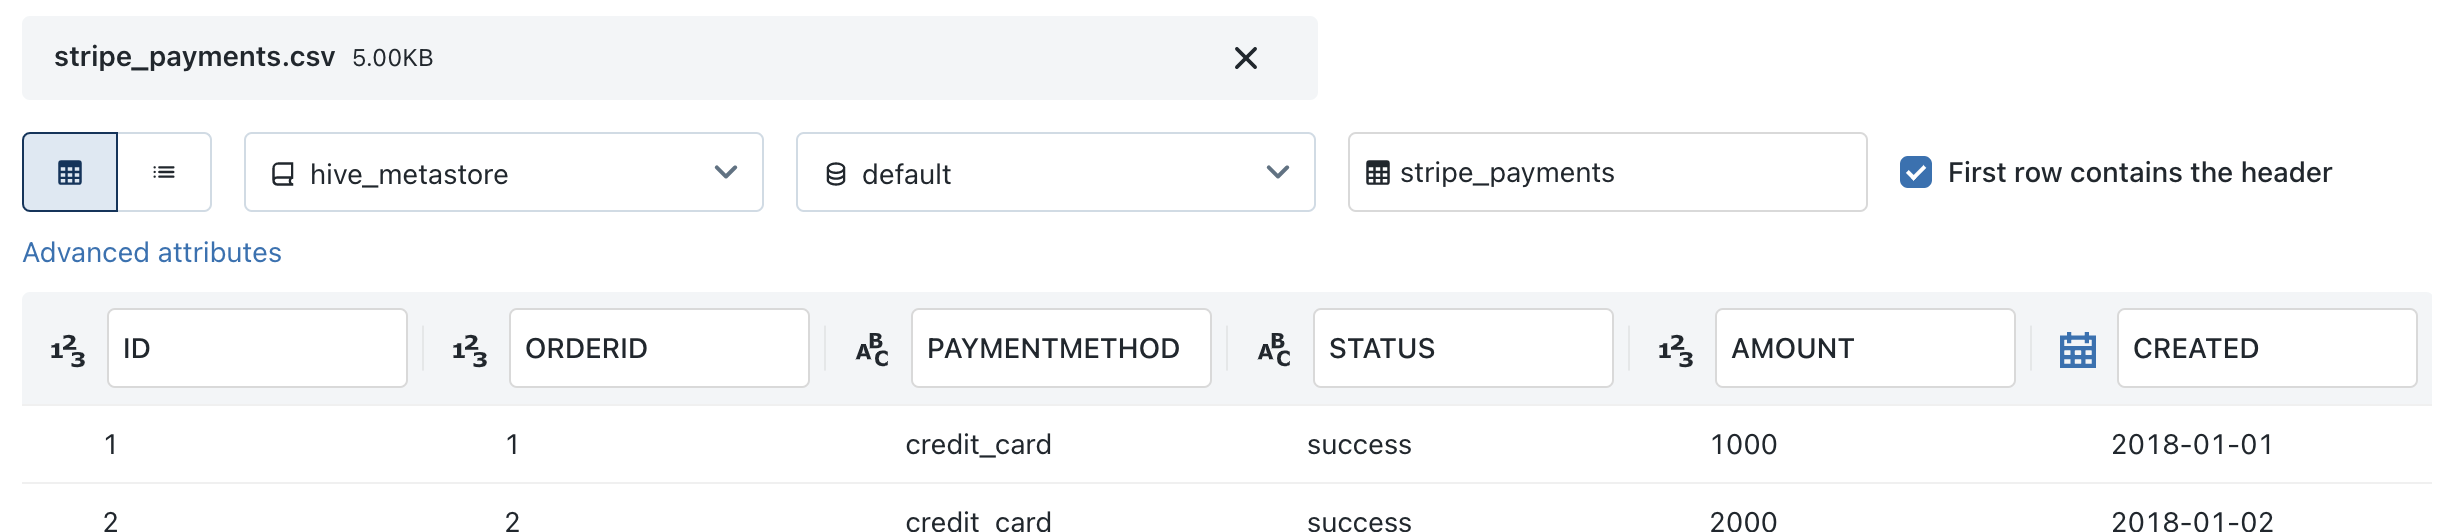
Task: Rename the ORDERID column header field
Action: [x=659, y=348]
